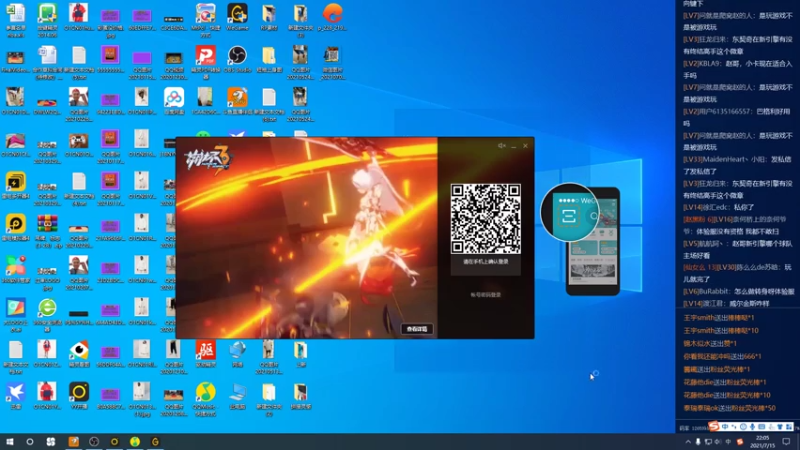
Task: Click the Cortana search circle on taskbar
Action: pos(30,442)
